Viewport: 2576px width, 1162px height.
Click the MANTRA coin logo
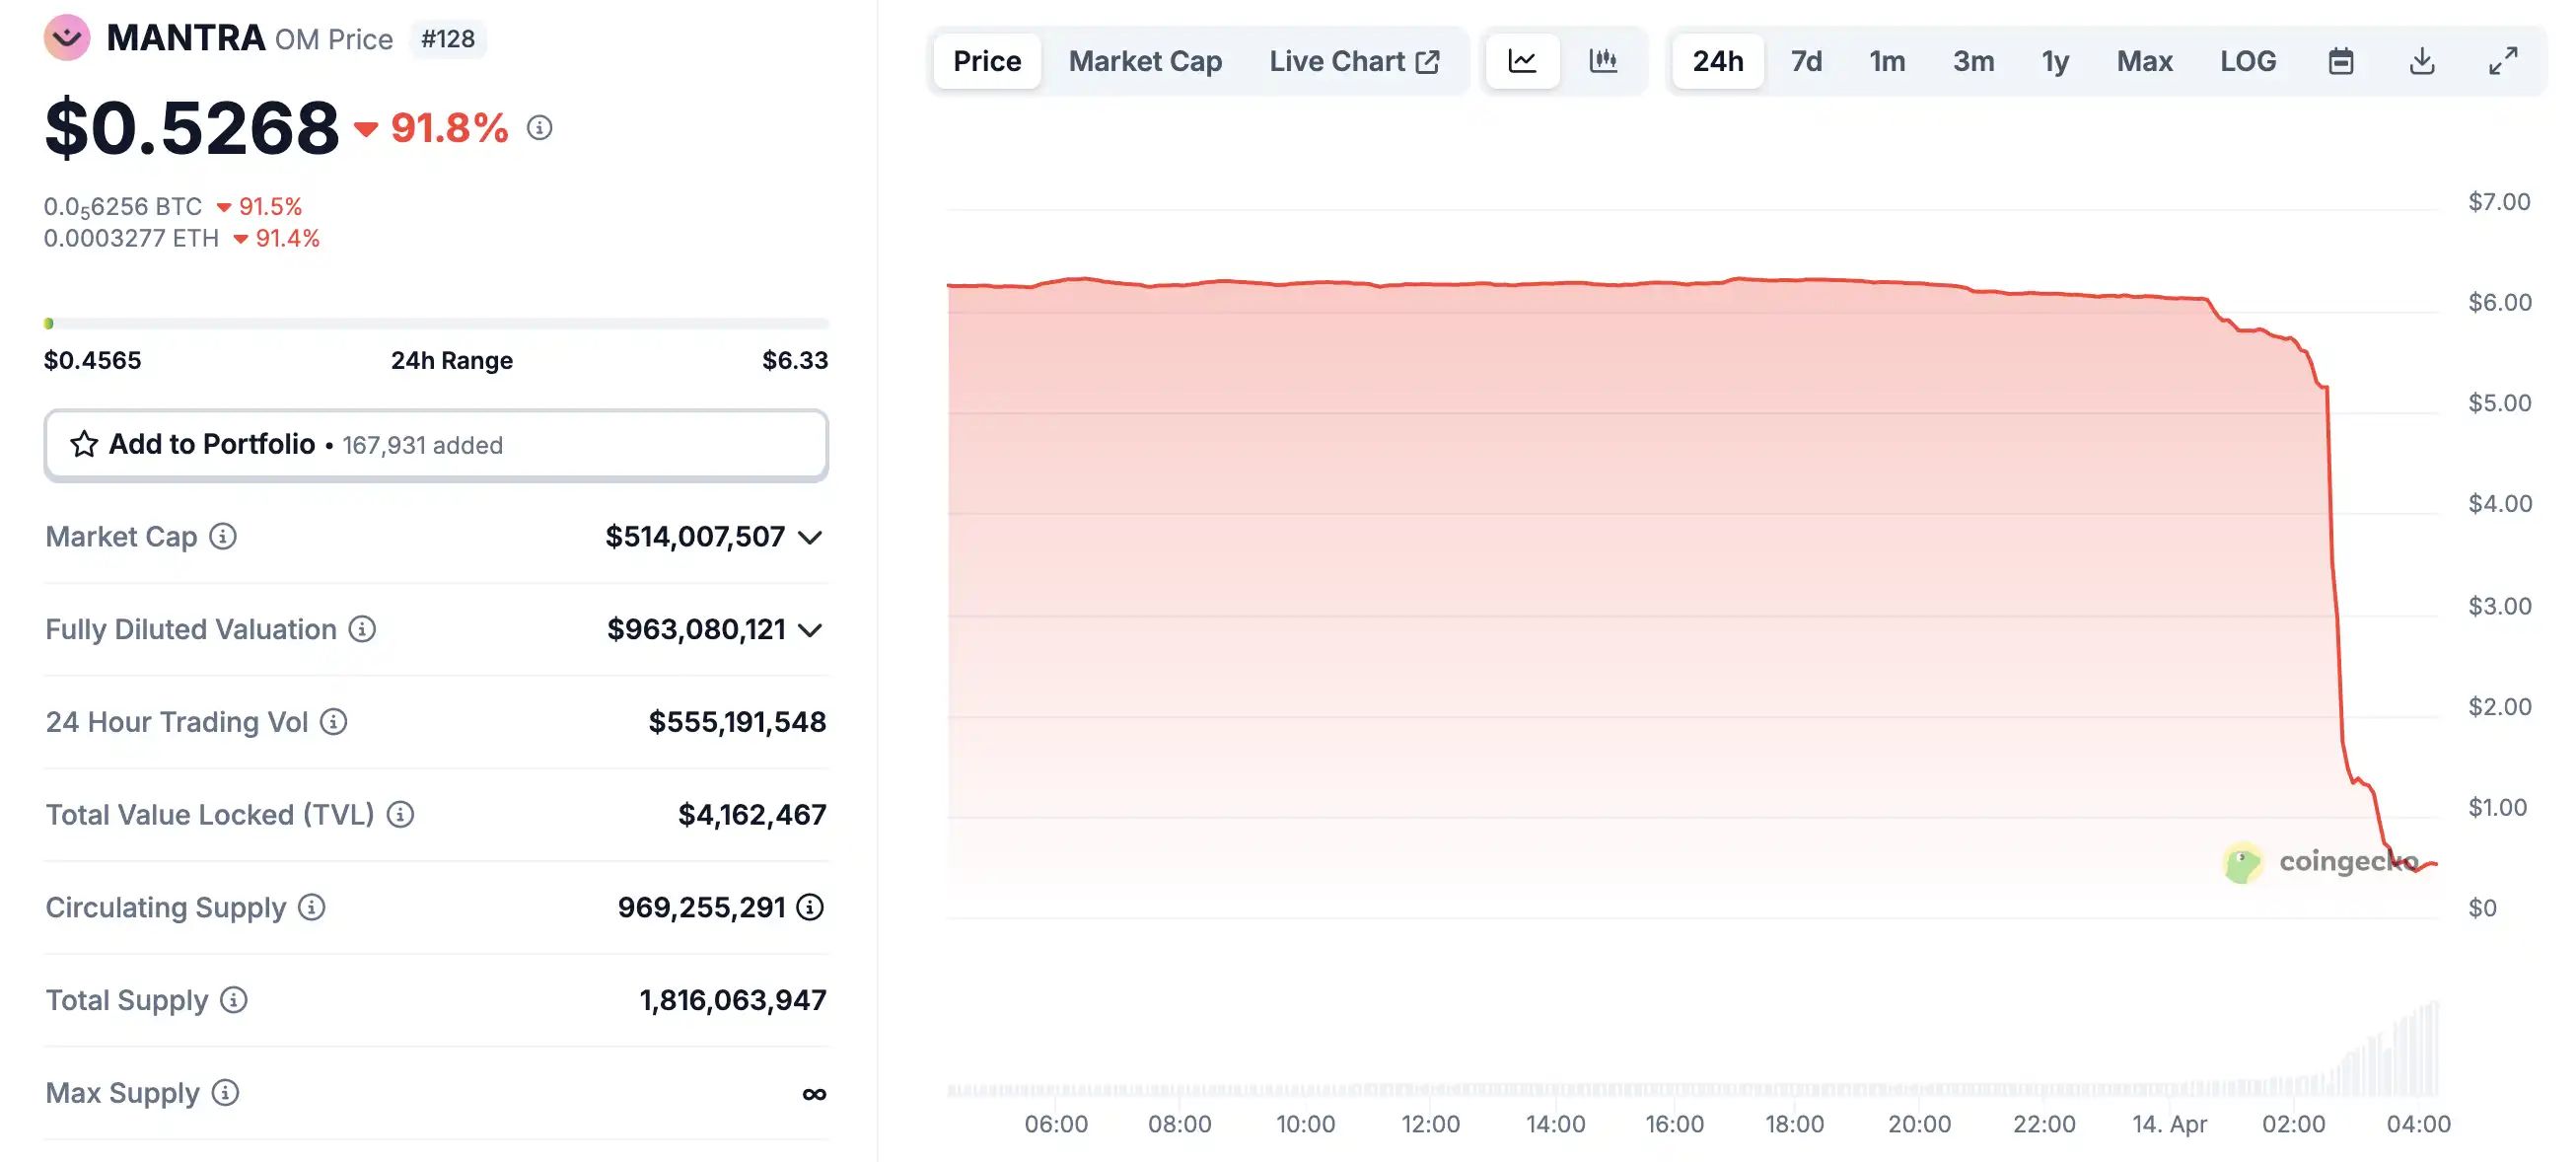pos(67,38)
